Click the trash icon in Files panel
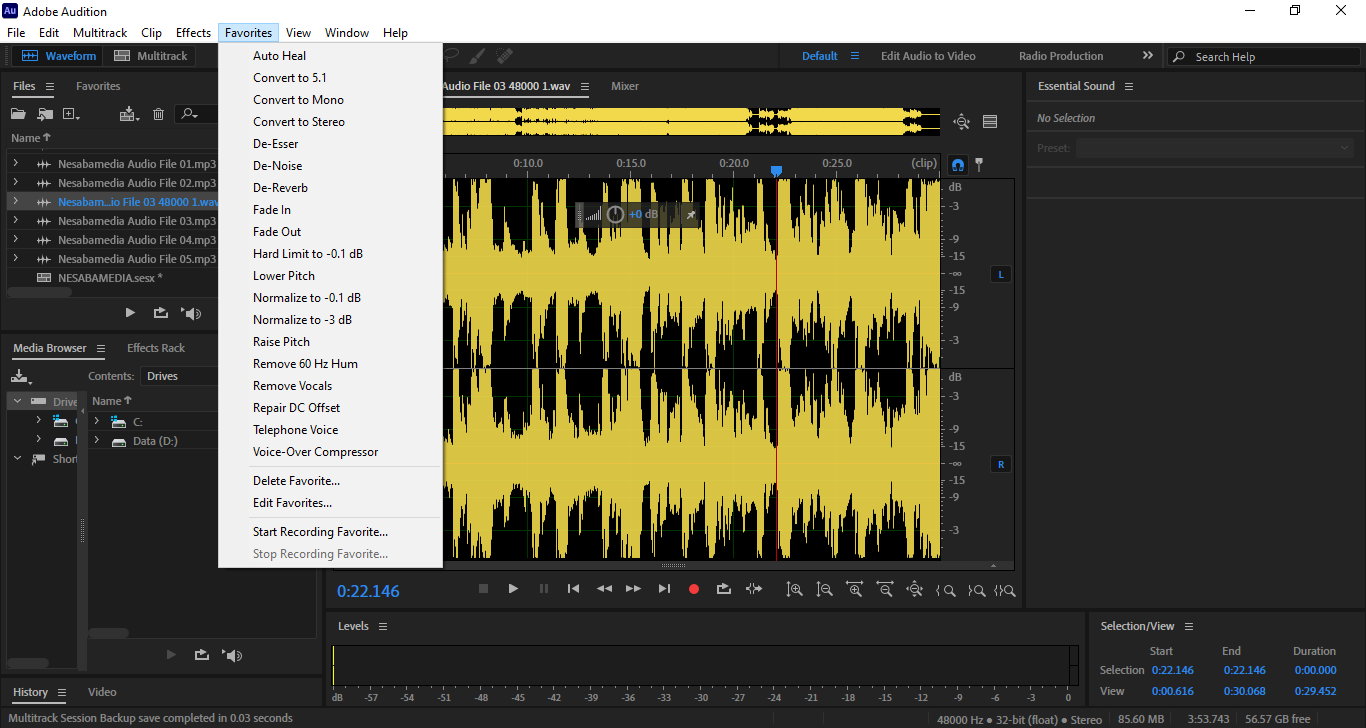The image size is (1366, 728). click(158, 114)
